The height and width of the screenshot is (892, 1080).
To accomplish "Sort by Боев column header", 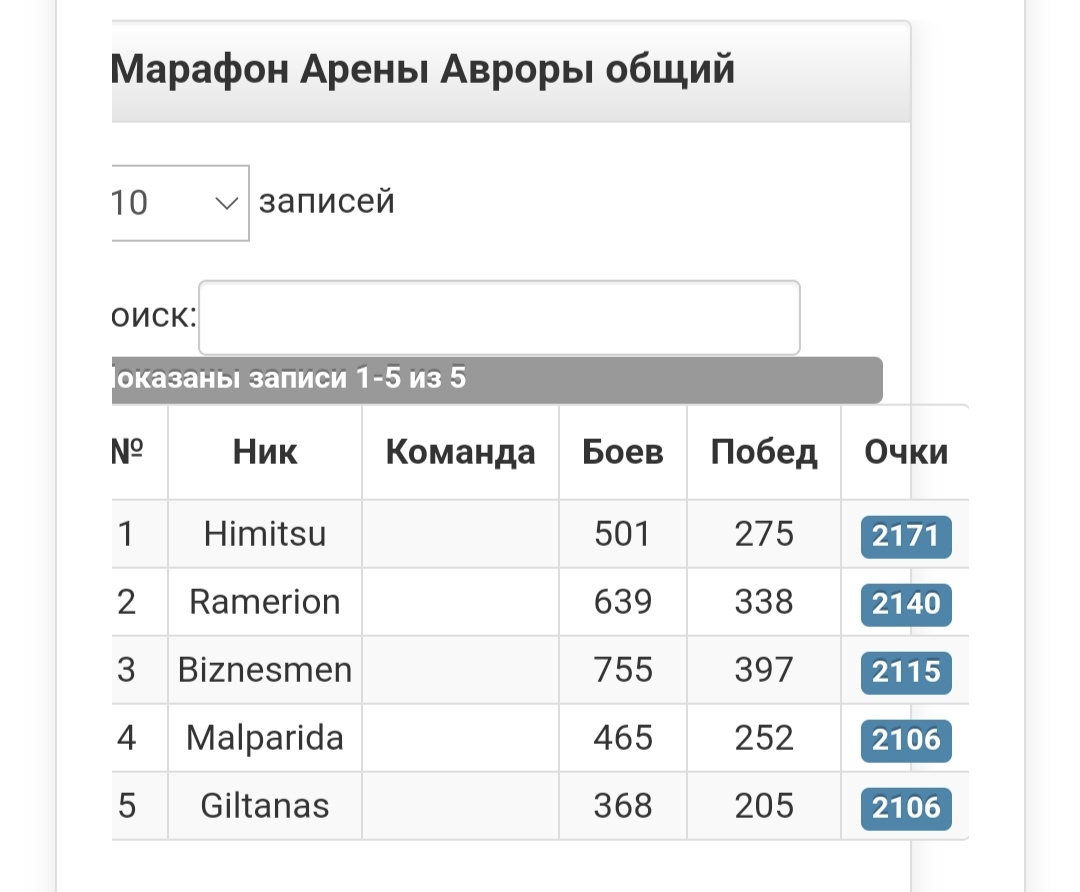I will [623, 453].
